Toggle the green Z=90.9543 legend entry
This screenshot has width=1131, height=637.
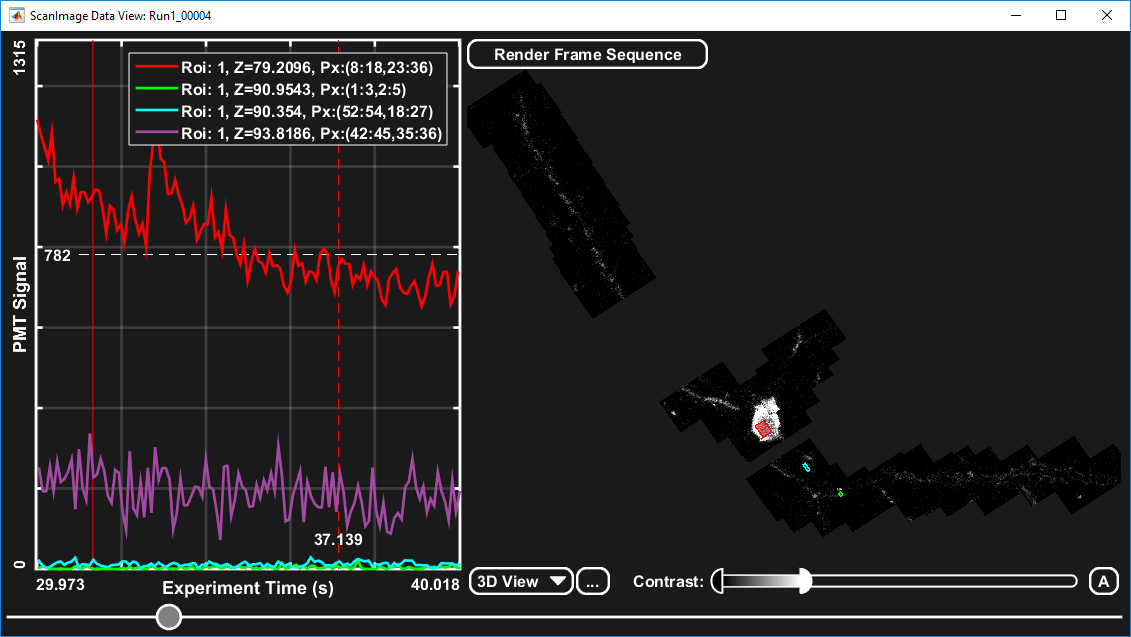[x=290, y=90]
